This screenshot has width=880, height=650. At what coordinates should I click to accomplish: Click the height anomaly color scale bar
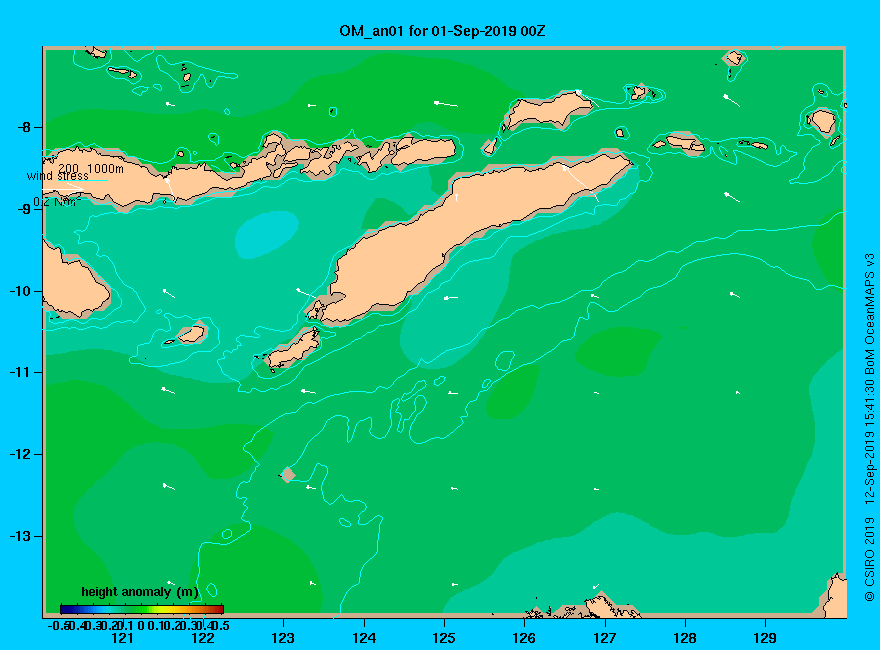pos(142,609)
